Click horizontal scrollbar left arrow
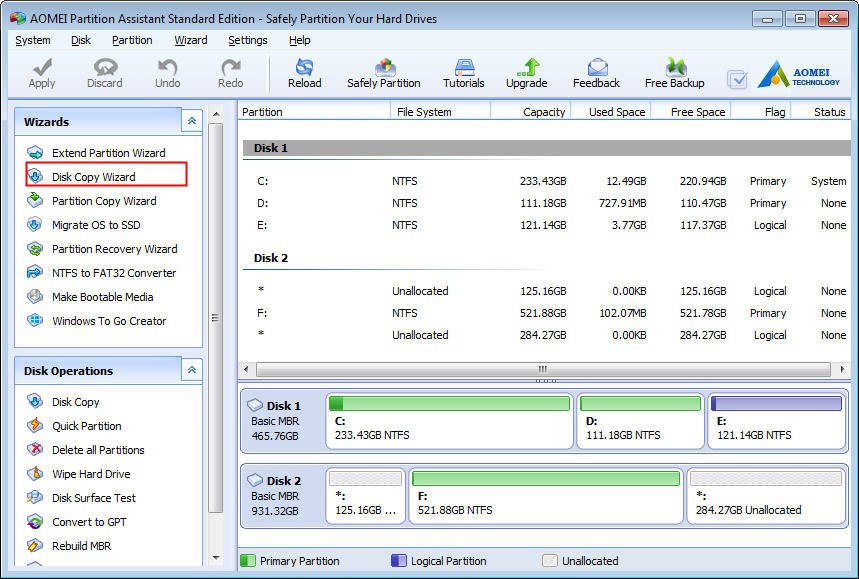The width and height of the screenshot is (859, 579). 247,369
